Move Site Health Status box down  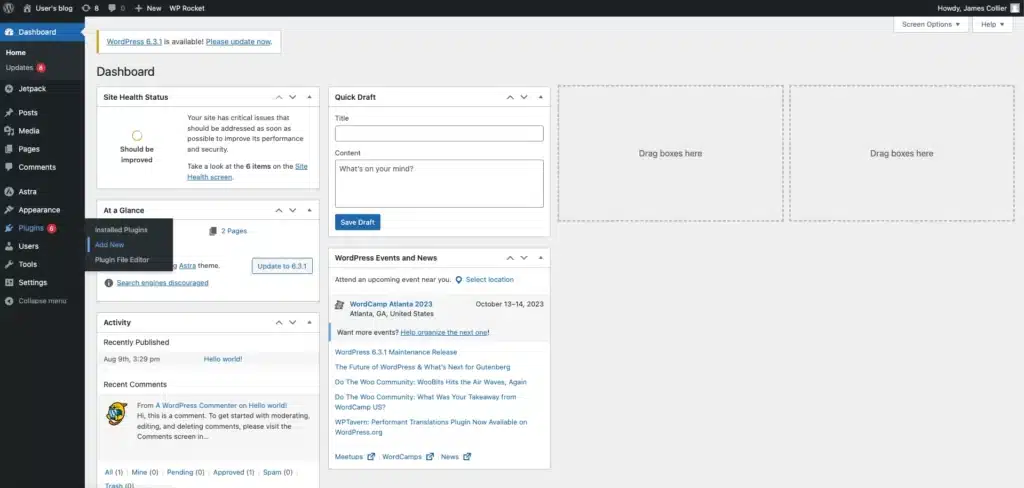[293, 97]
